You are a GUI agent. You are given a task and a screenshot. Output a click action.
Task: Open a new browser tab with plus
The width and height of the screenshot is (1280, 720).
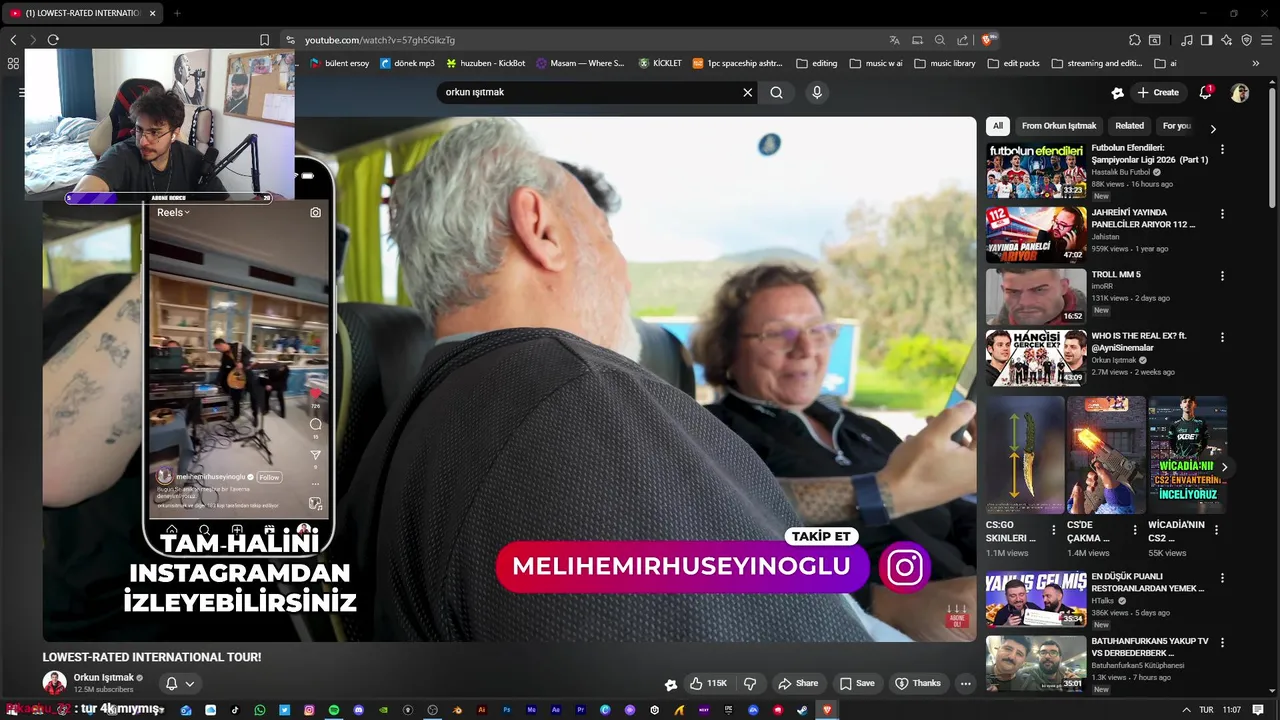pos(177,13)
